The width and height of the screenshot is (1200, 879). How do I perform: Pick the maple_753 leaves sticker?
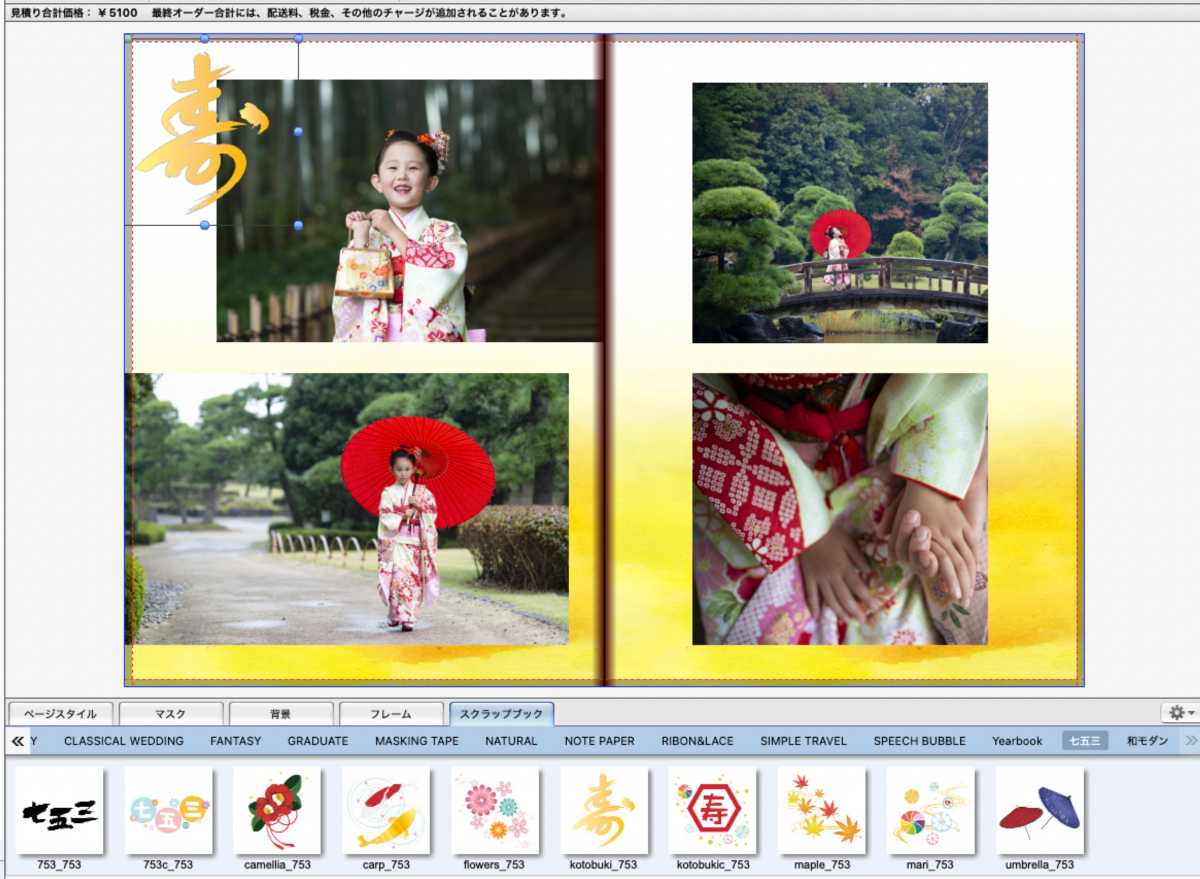click(821, 811)
